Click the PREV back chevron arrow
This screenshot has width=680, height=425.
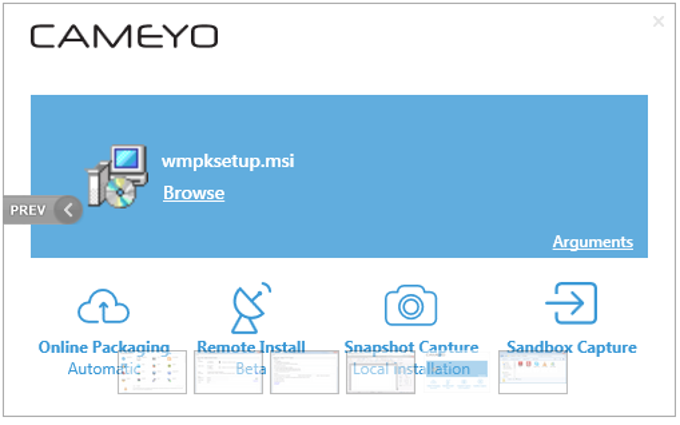[x=68, y=210]
